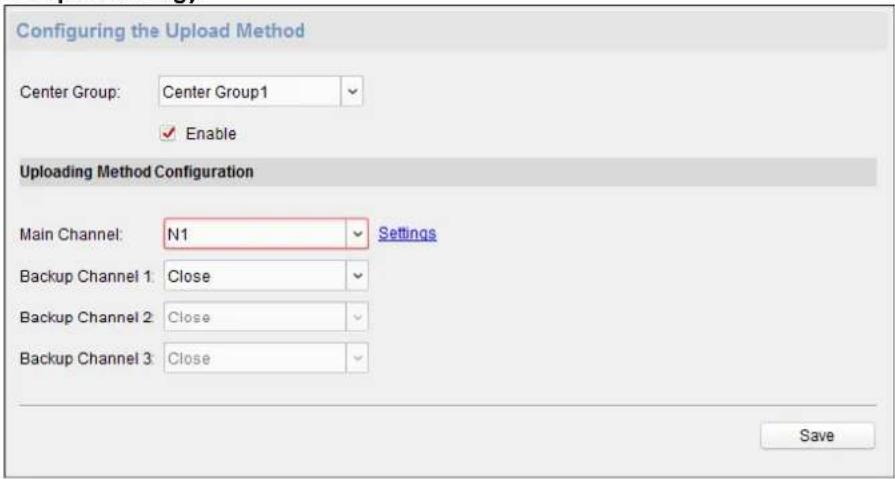Click the Settings link beside Main Channel
The height and width of the screenshot is (479, 895).
(408, 234)
